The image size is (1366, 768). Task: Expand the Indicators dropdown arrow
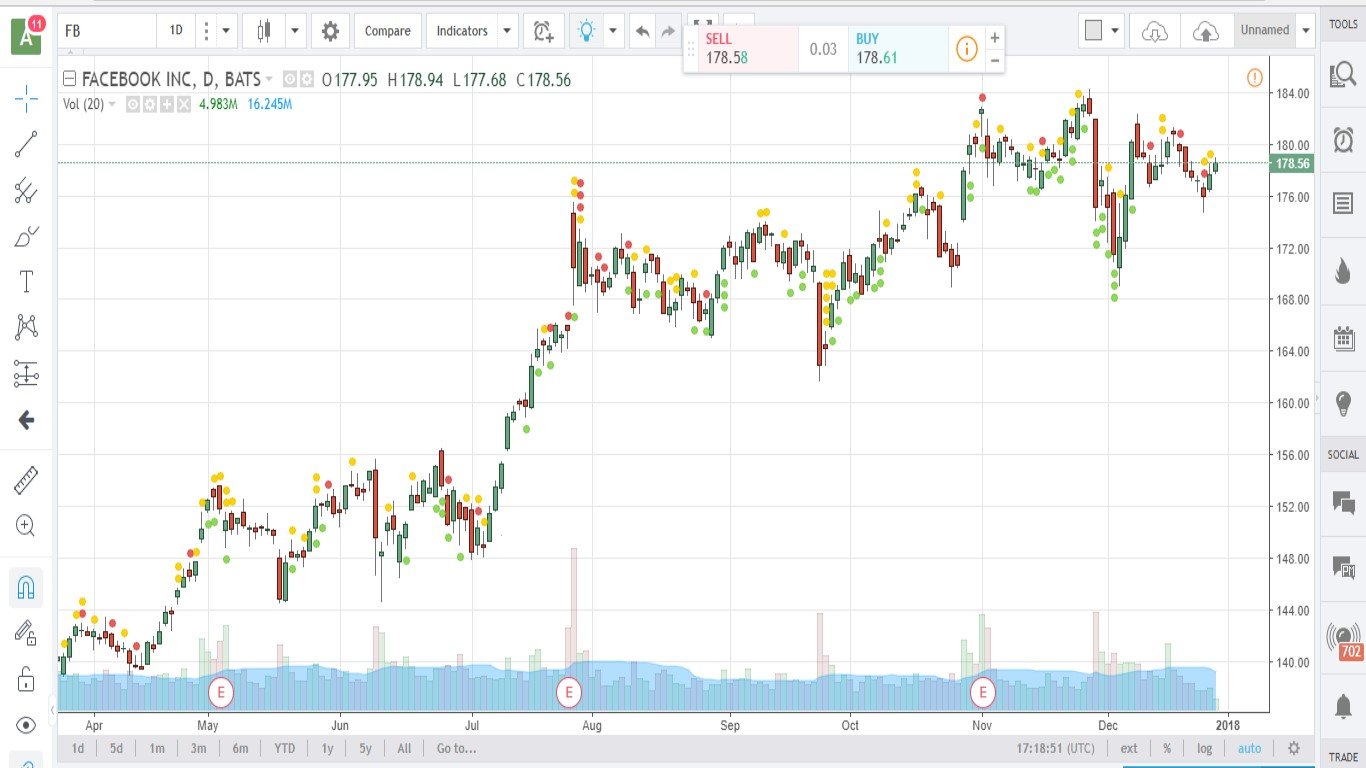tap(508, 31)
